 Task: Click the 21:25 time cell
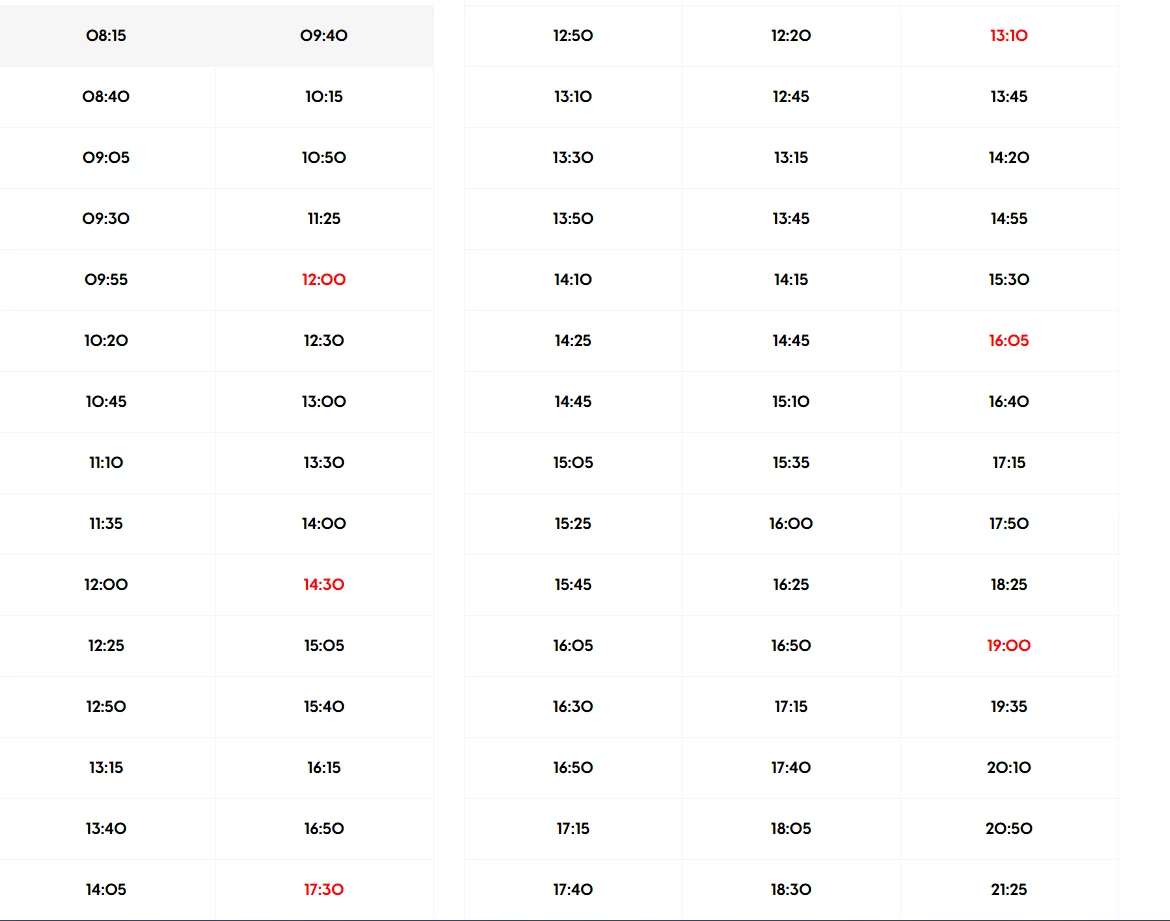click(1009, 890)
